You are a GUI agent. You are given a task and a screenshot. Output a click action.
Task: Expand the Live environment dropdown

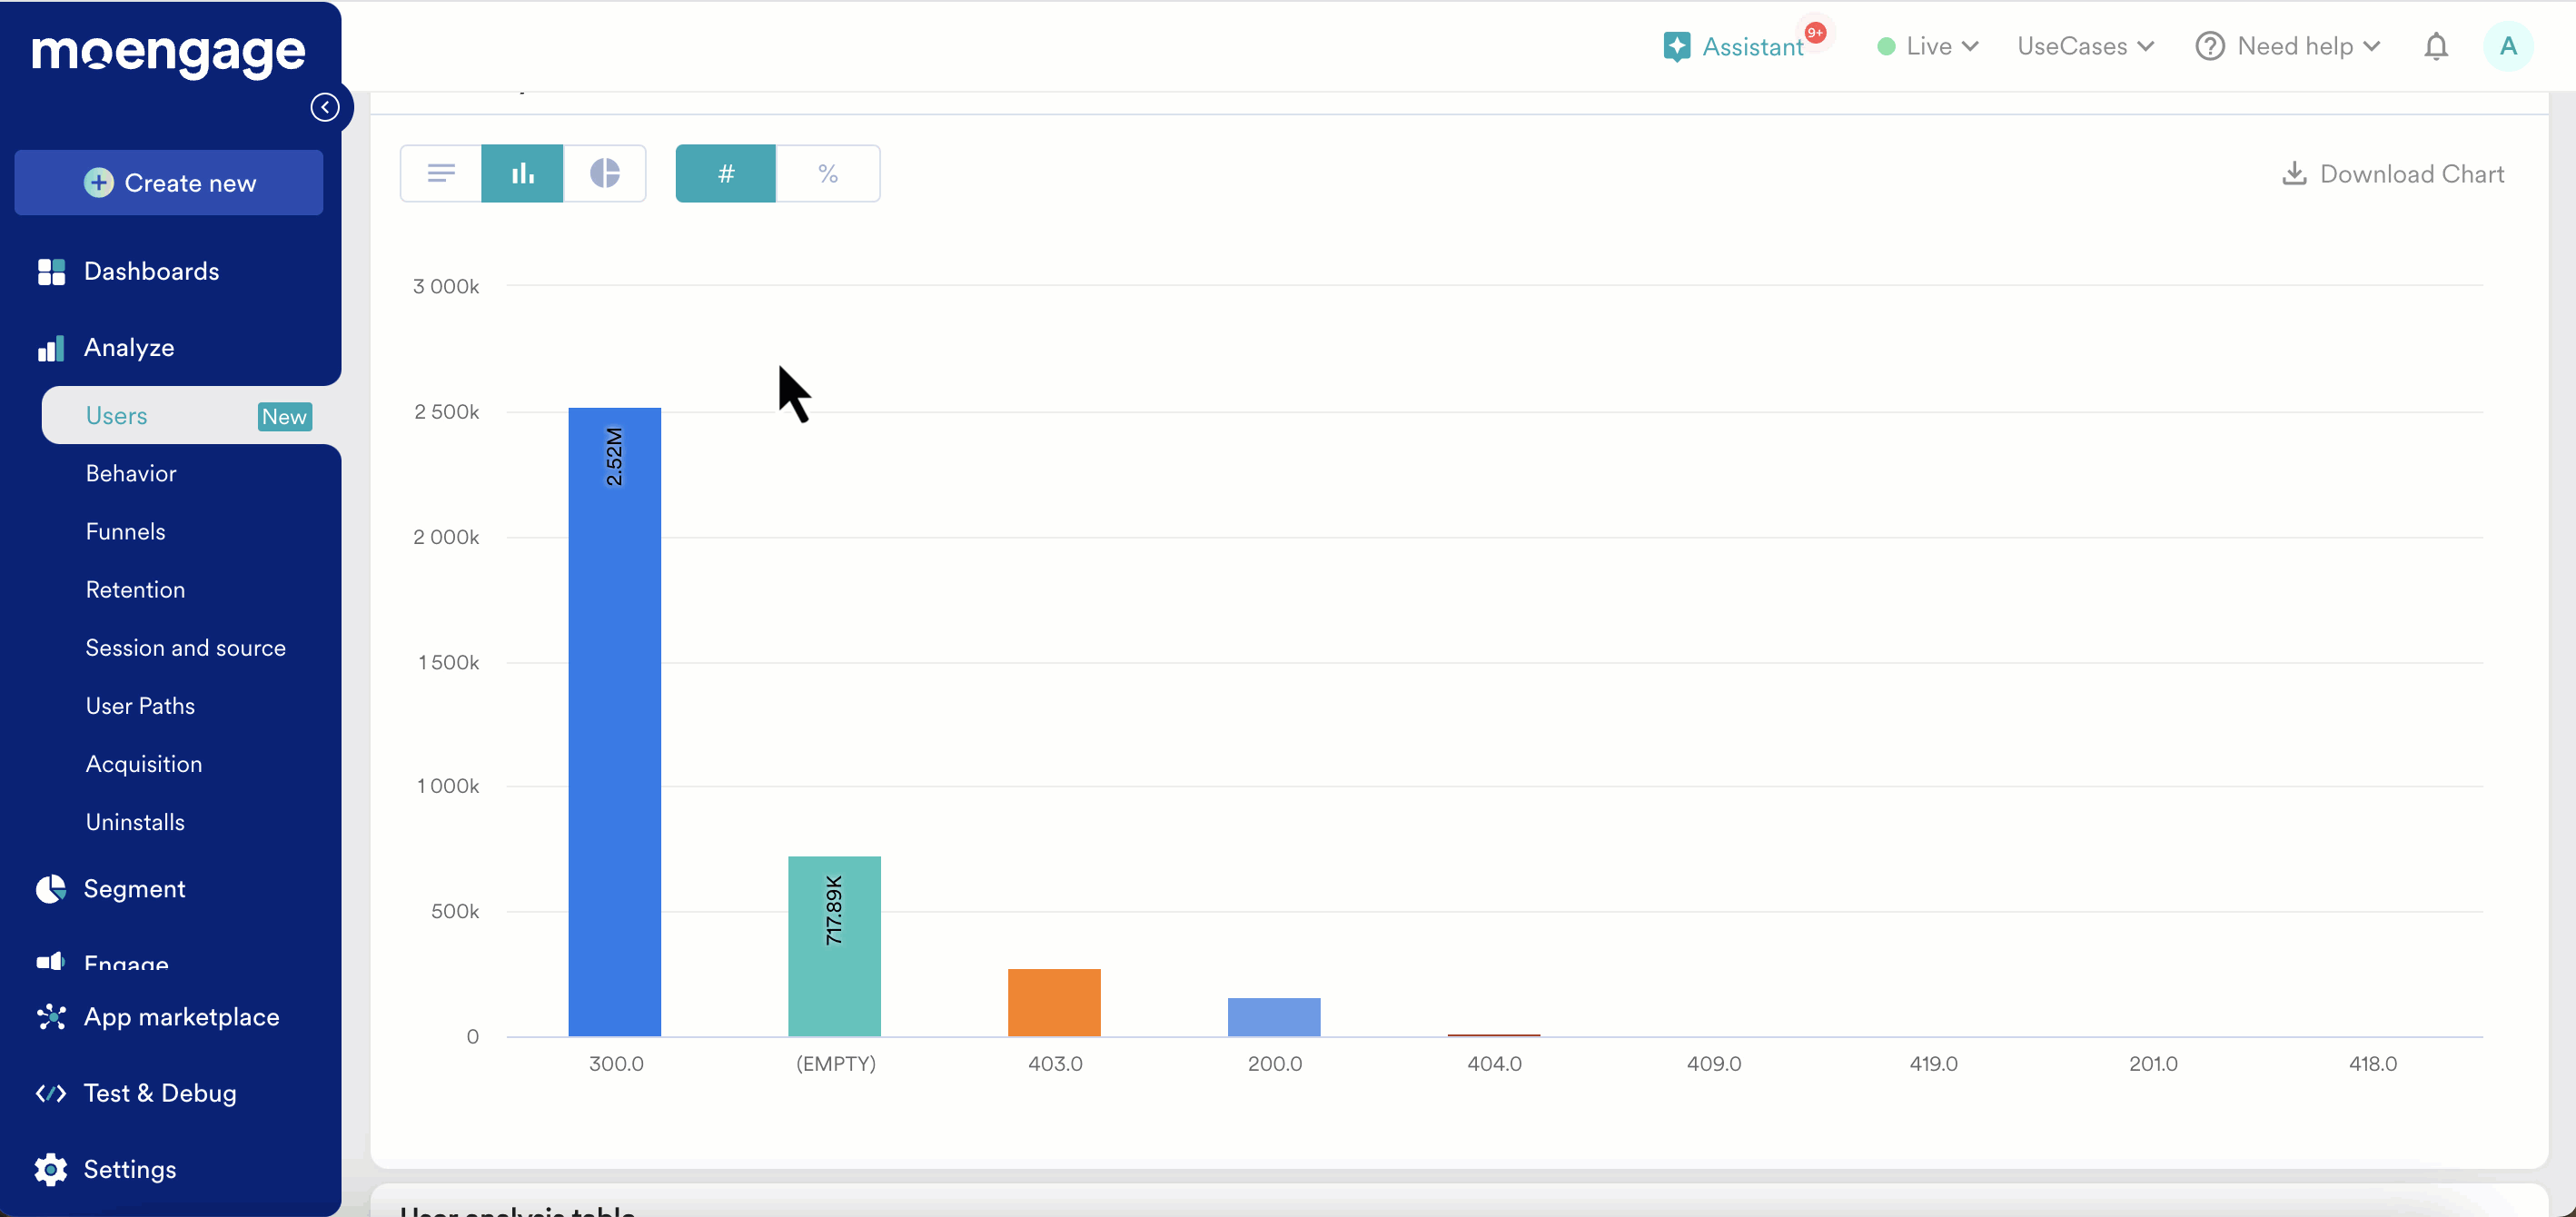click(x=1928, y=47)
